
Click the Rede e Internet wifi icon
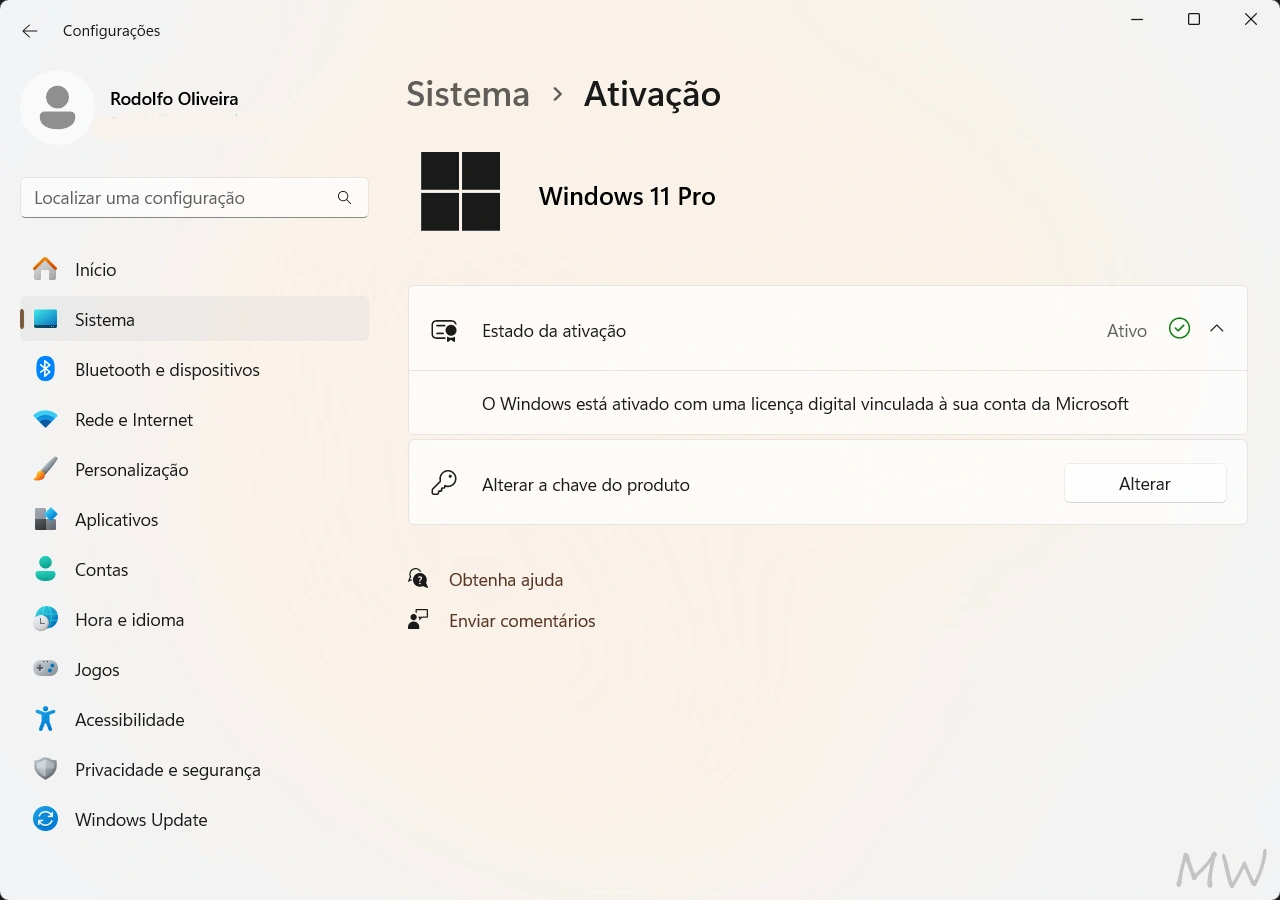coord(45,419)
